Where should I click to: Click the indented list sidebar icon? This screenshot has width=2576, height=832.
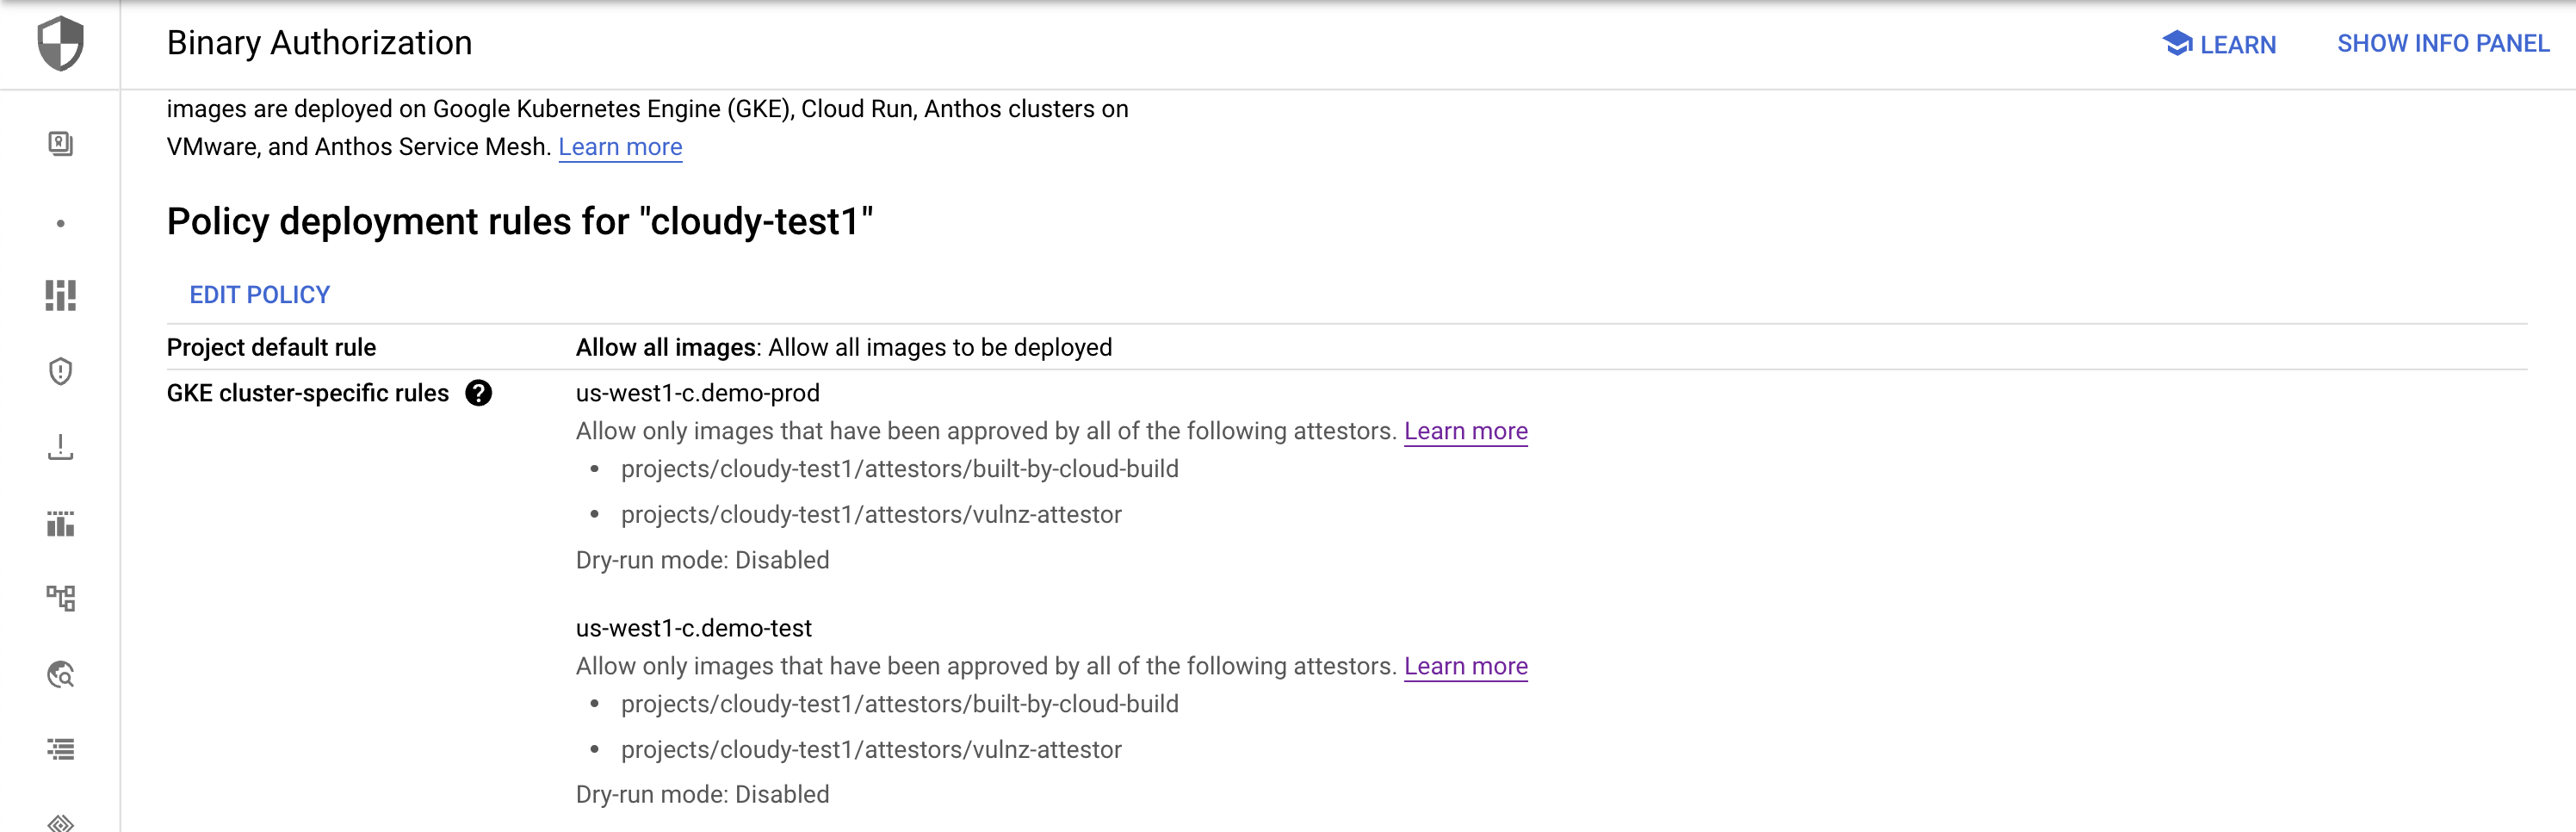point(60,749)
